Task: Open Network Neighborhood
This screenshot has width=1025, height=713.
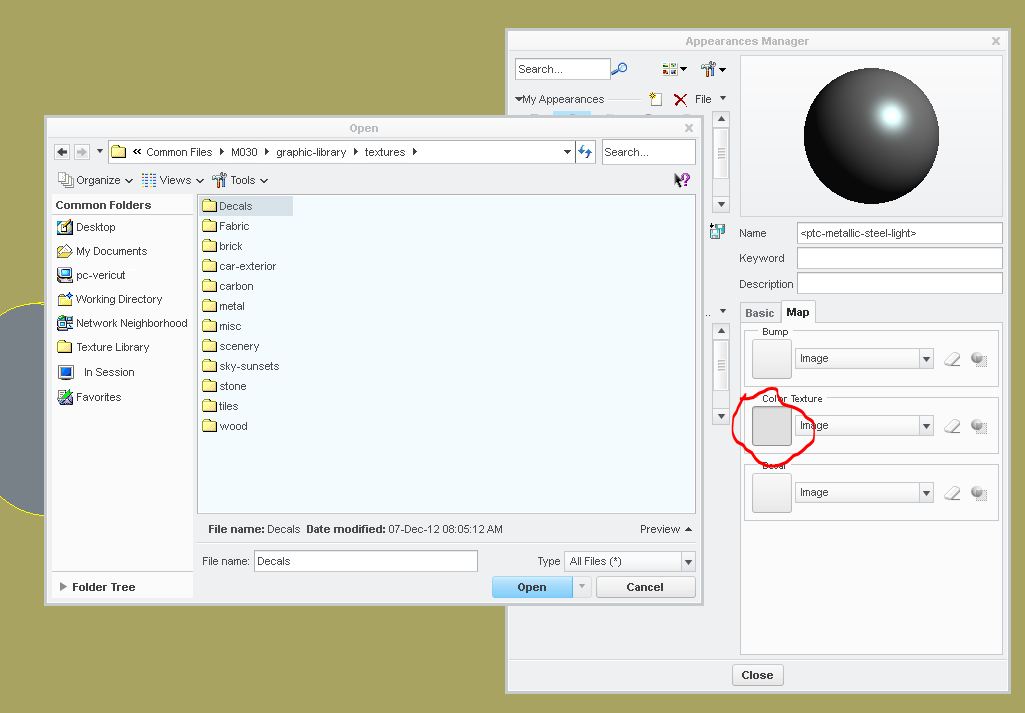Action: point(122,323)
